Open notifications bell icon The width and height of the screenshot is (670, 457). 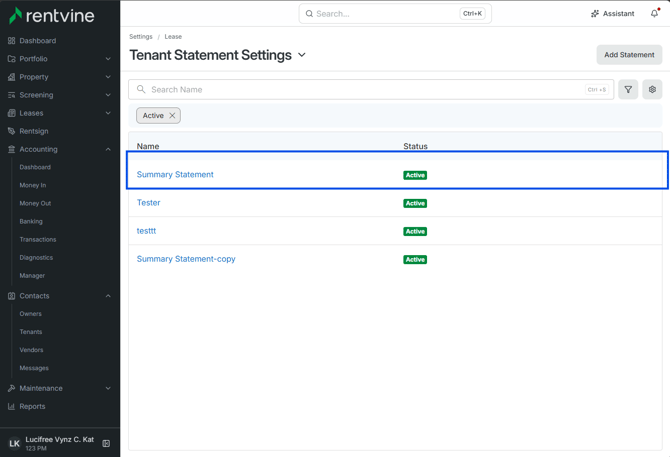coord(654,14)
